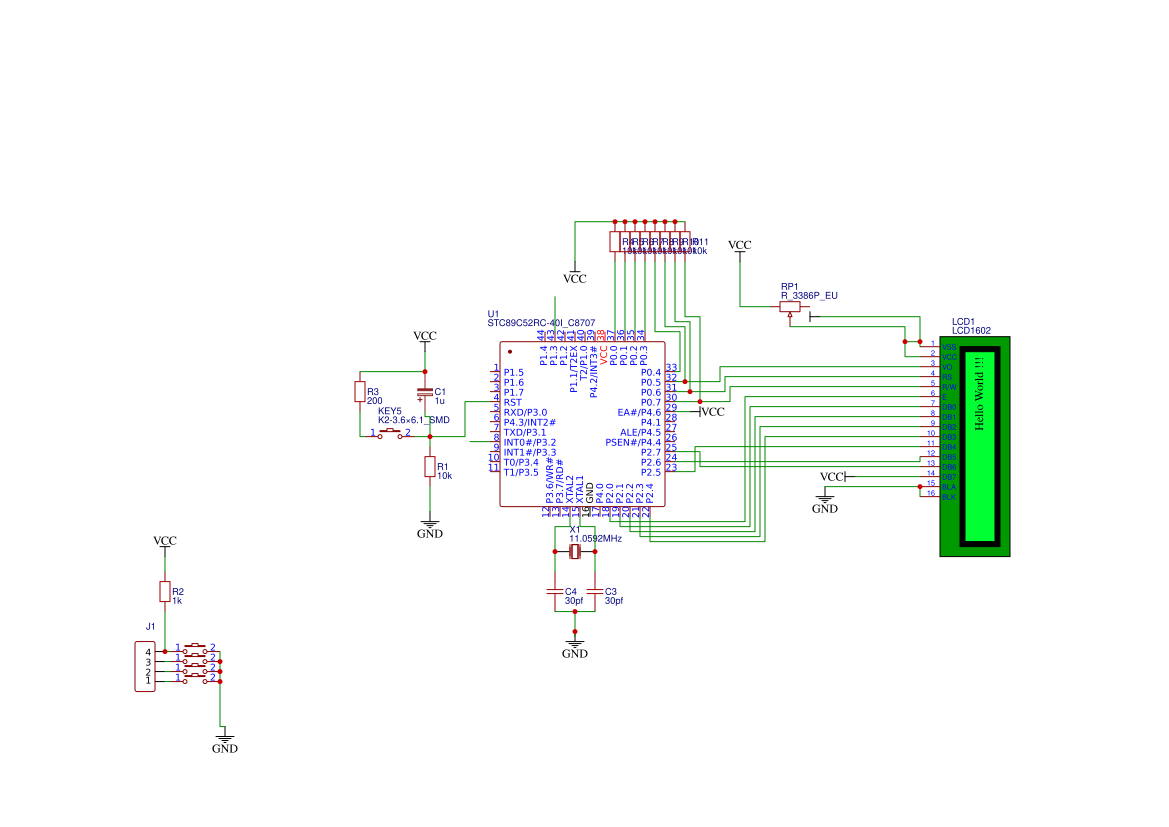Select the R3 200 ohm resistor symbol
Screen dimensions: 1169x827
coord(359,392)
